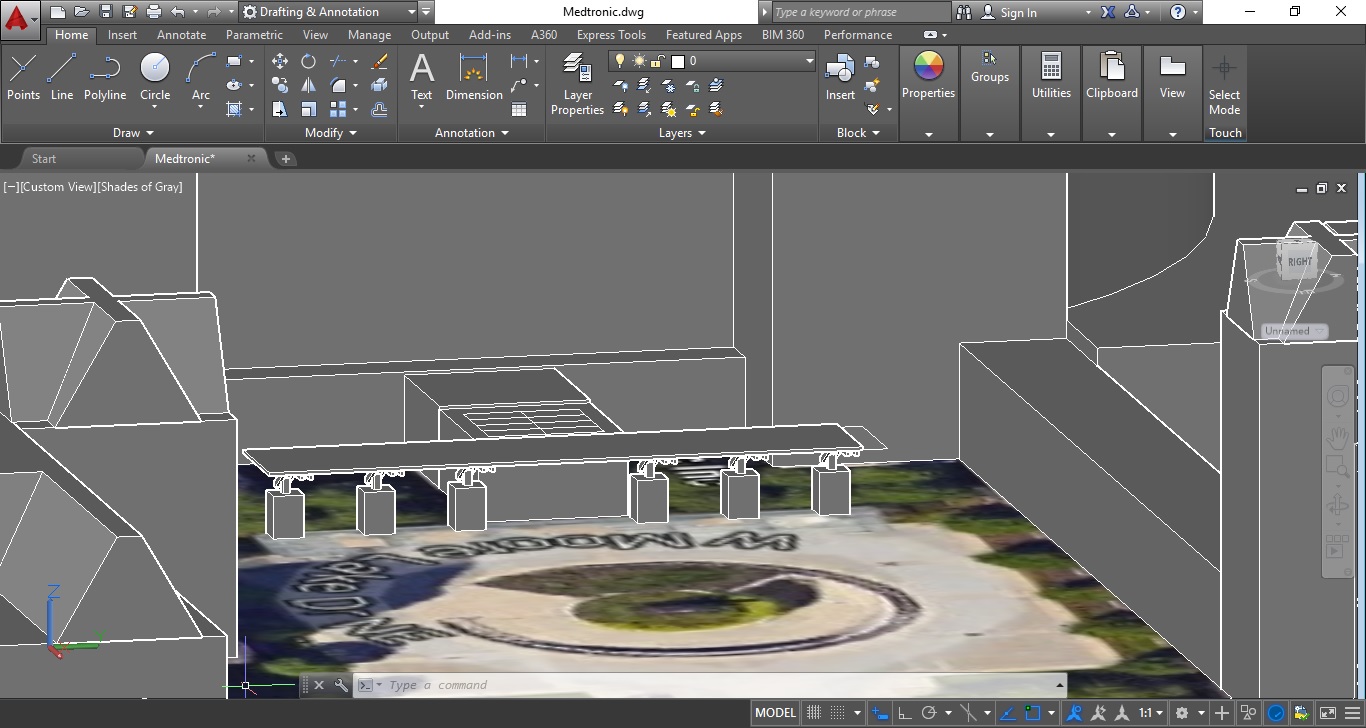
Task: Open file using the Open icon
Action: pos(81,12)
